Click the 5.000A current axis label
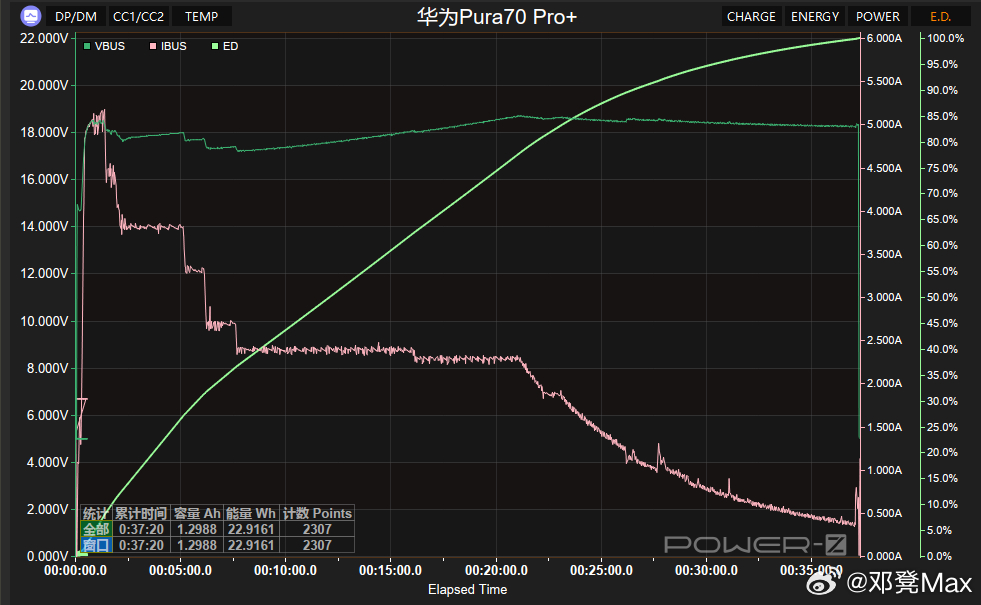This screenshot has height=605, width=981. click(885, 125)
